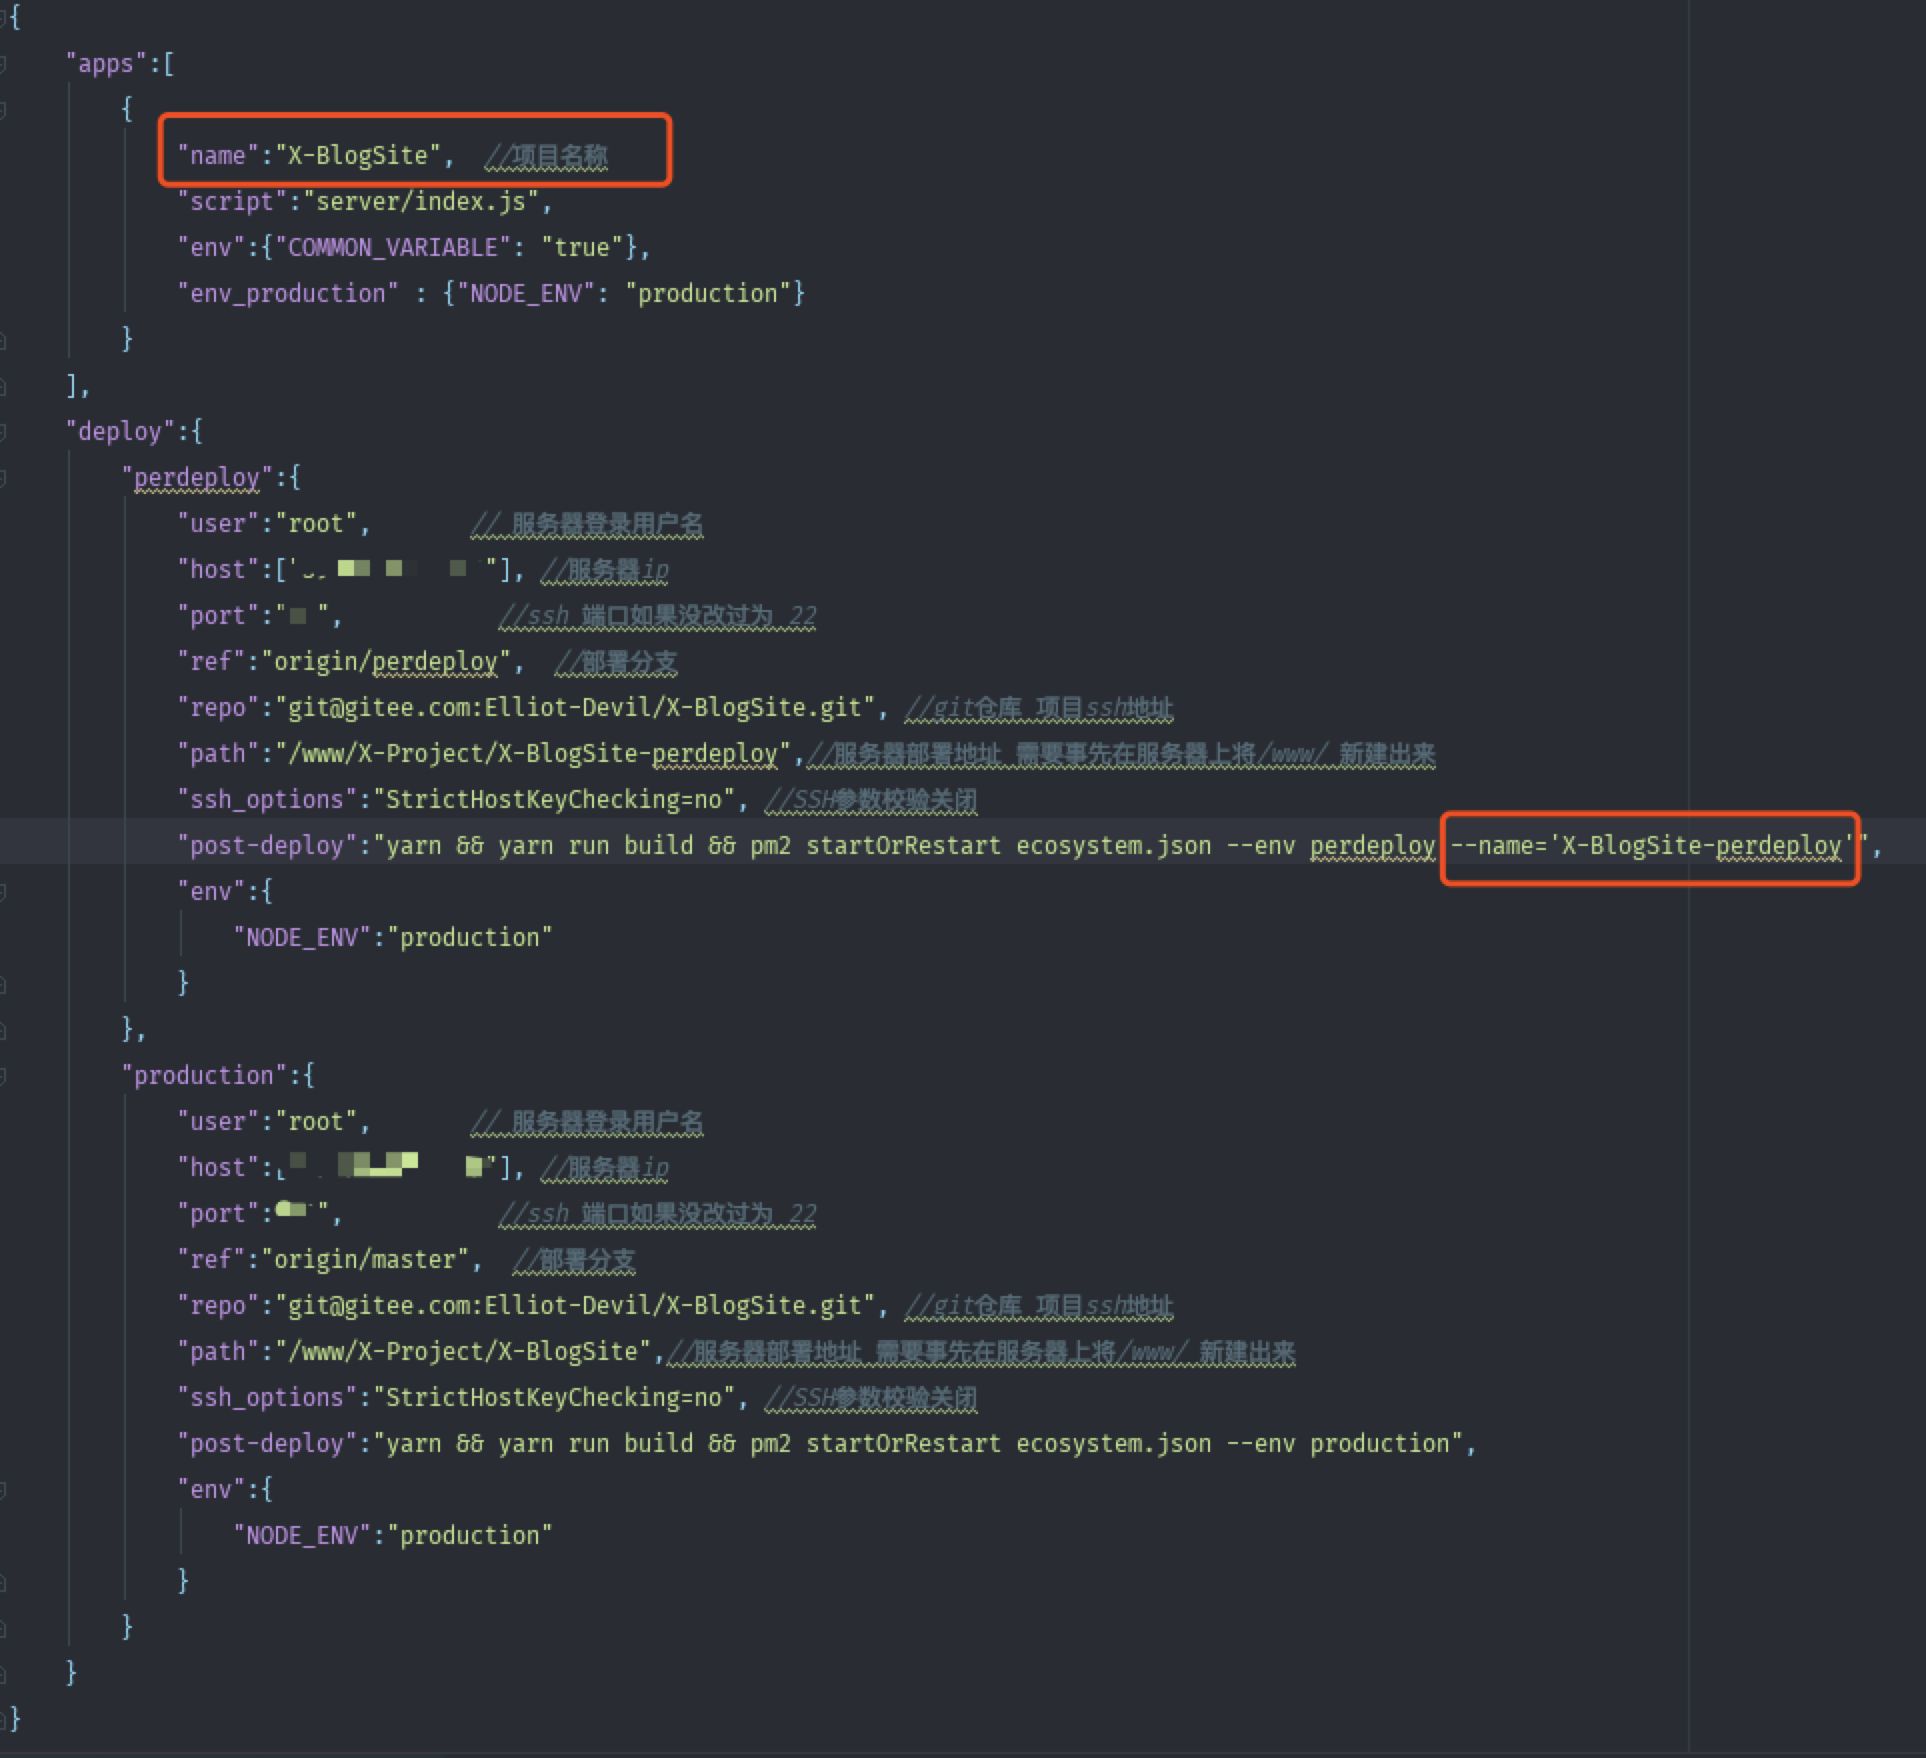
Task: Click the repo URL in perdeploy block
Action: click(575, 708)
